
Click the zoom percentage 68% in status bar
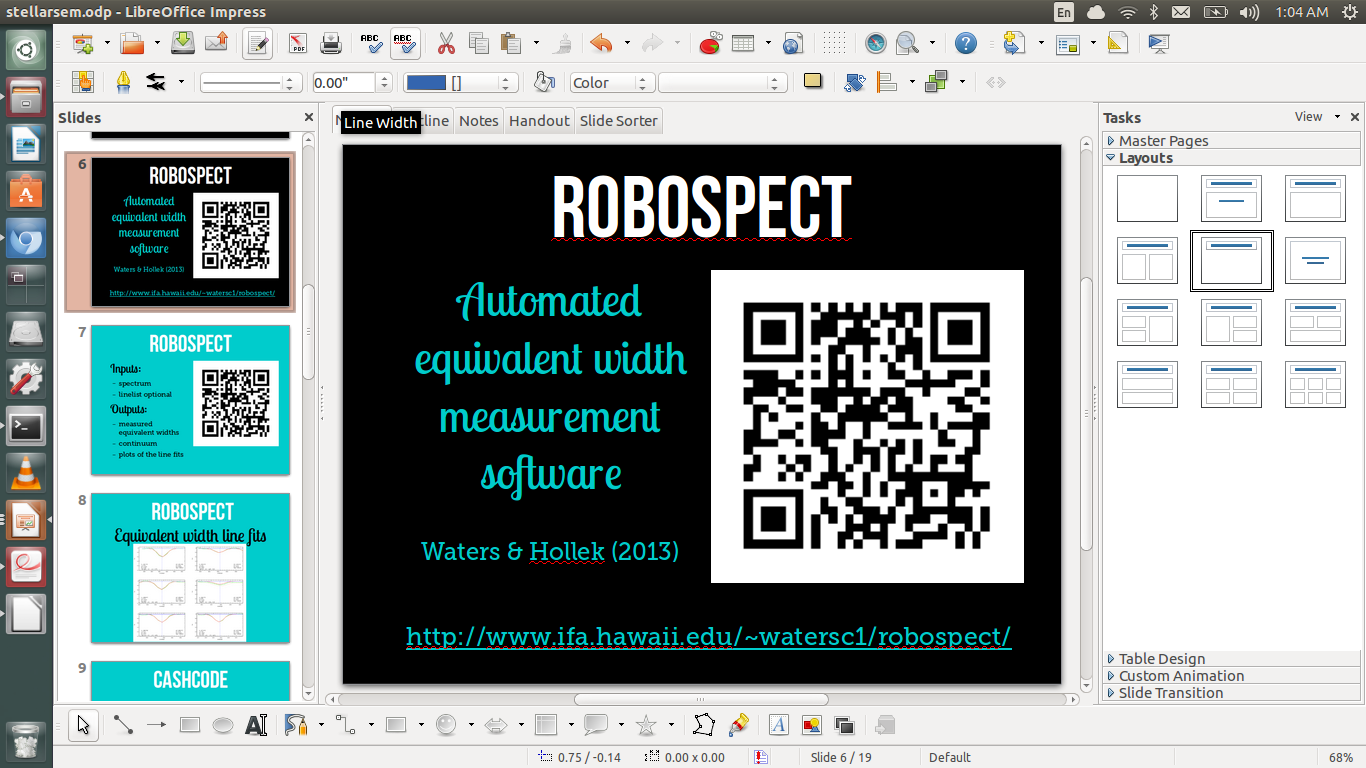(1341, 757)
